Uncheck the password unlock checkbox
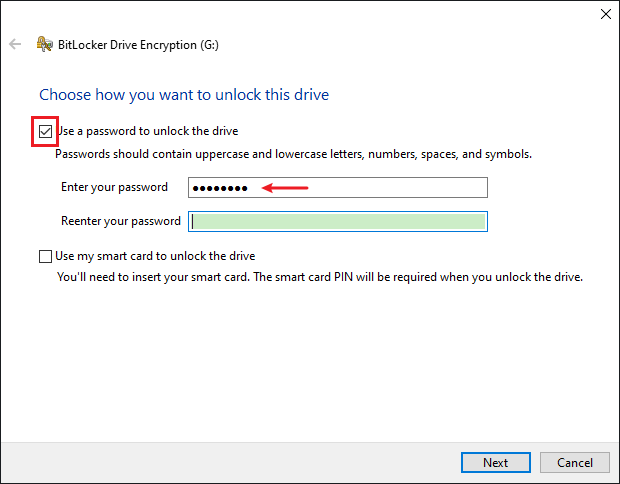 pyautogui.click(x=45, y=131)
